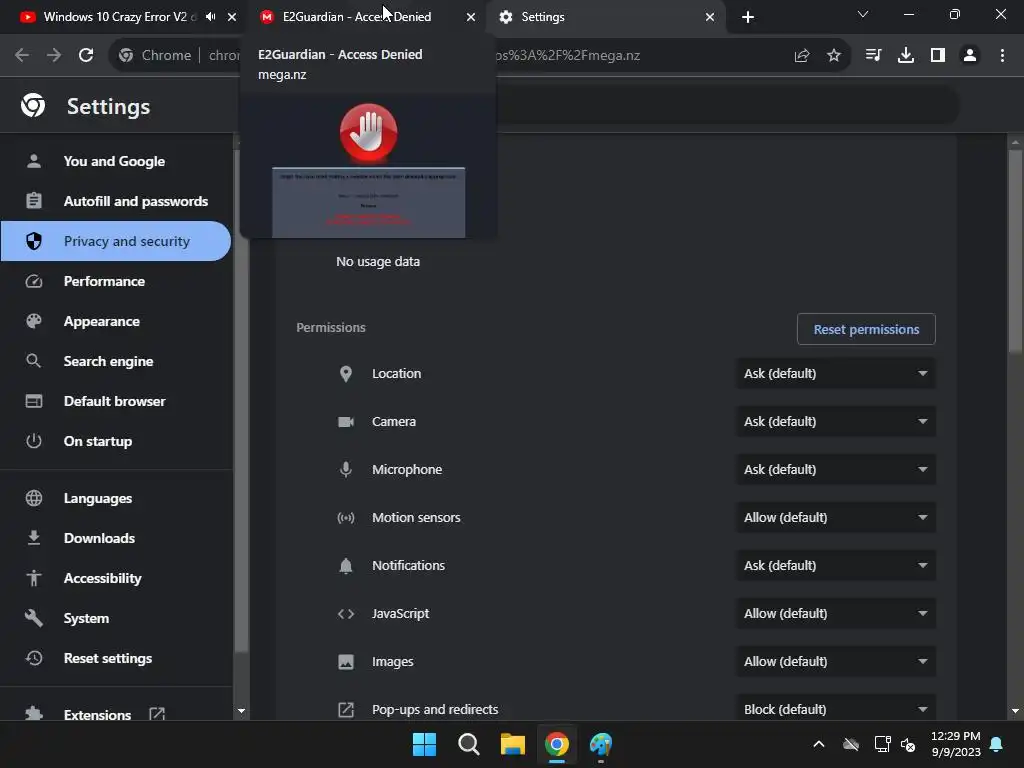Open Languages settings section
1024x768 pixels.
[x=115, y=498]
